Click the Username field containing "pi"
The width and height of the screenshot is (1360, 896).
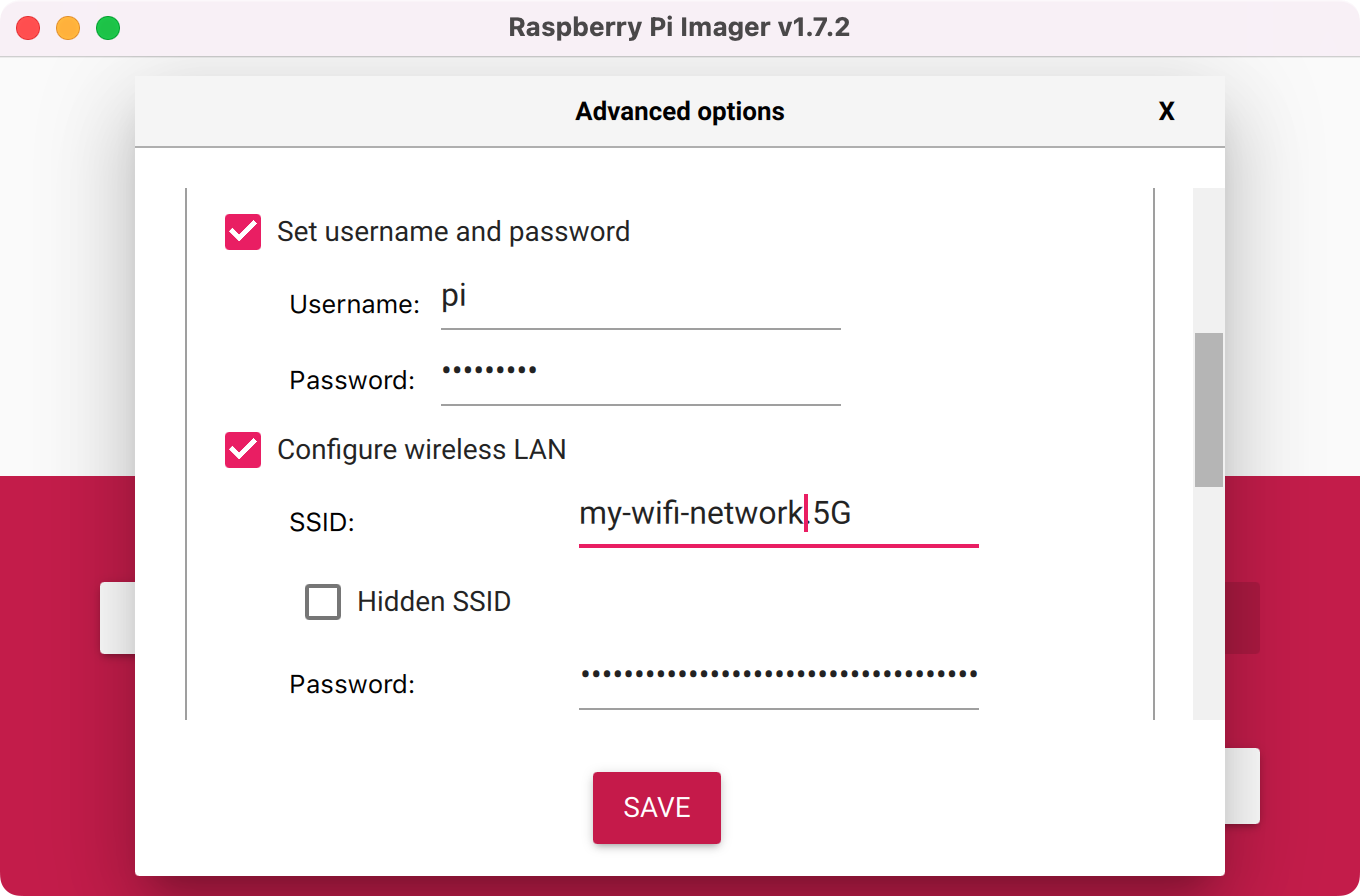pos(640,302)
